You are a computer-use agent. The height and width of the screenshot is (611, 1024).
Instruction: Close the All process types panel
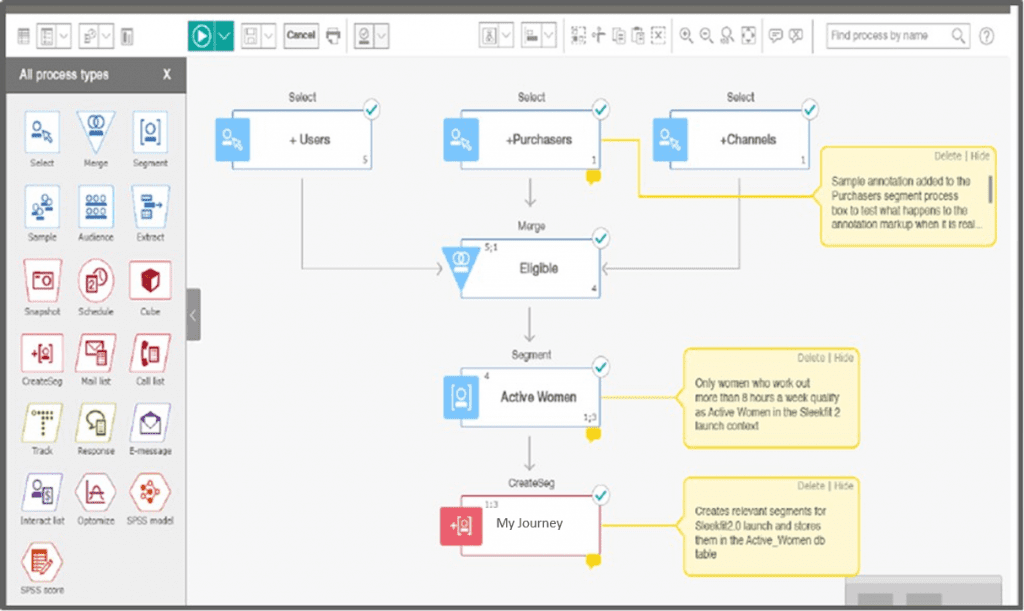click(167, 74)
